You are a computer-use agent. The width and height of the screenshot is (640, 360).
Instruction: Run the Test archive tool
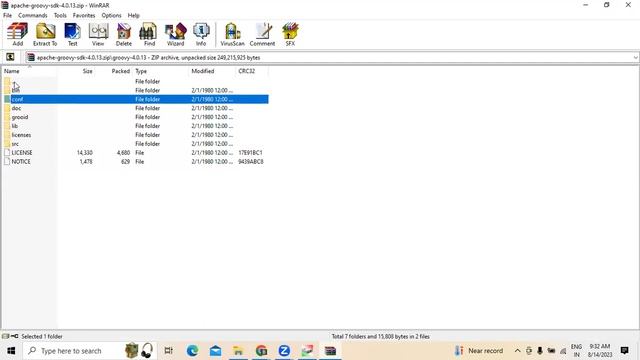[72, 34]
